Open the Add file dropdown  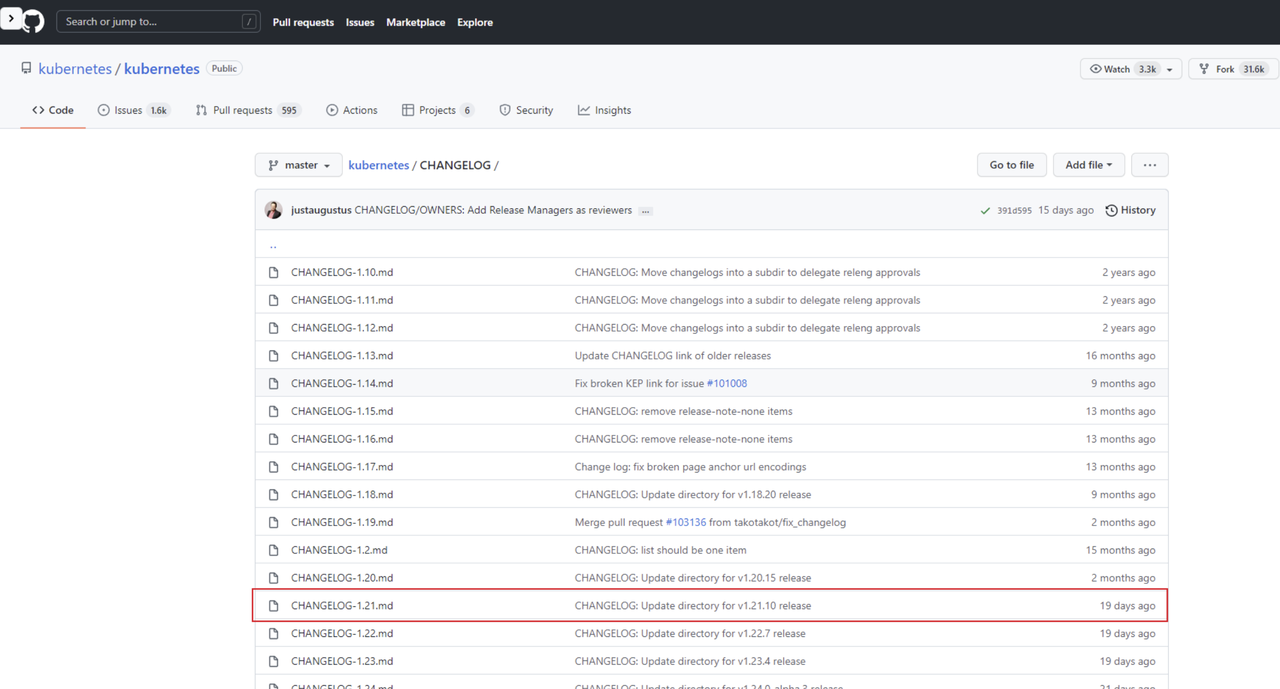[x=1089, y=165]
